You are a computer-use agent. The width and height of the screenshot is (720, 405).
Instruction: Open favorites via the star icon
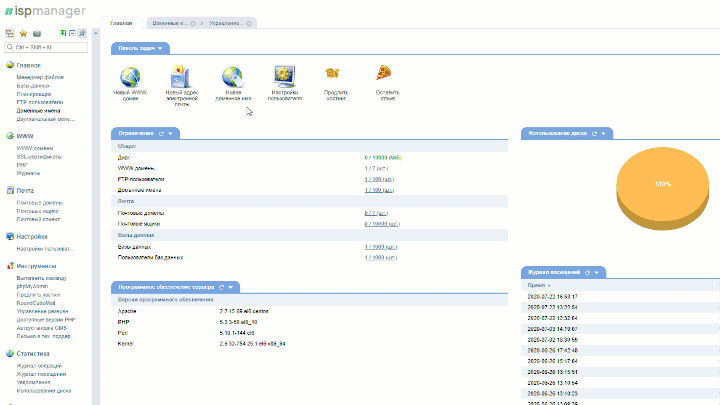(23, 33)
